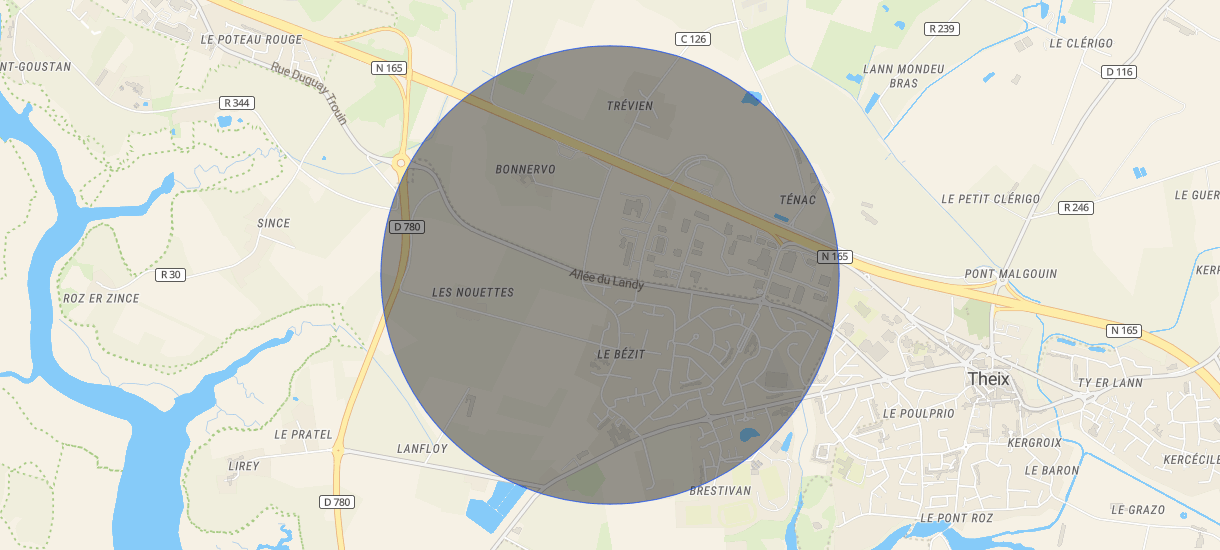Image resolution: width=1220 pixels, height=550 pixels.
Task: Click the Brestivan label below the circle
Action: pyautogui.click(x=720, y=491)
